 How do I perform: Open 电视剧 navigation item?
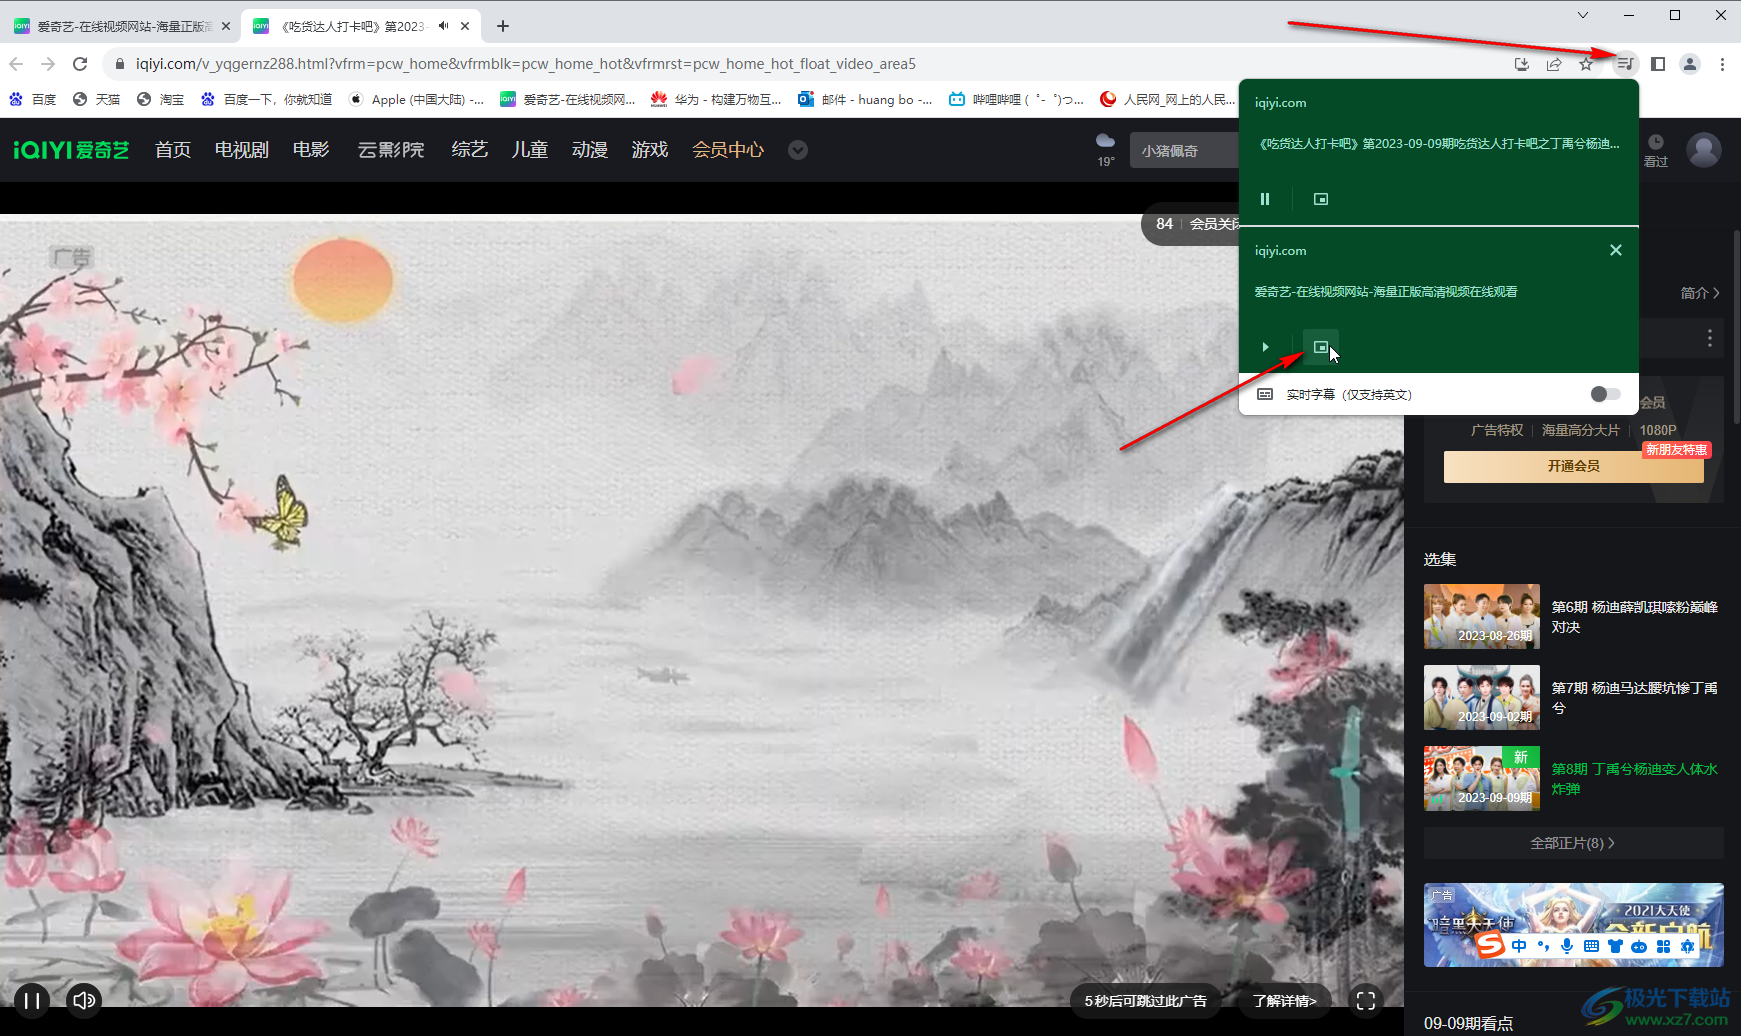pyautogui.click(x=242, y=150)
